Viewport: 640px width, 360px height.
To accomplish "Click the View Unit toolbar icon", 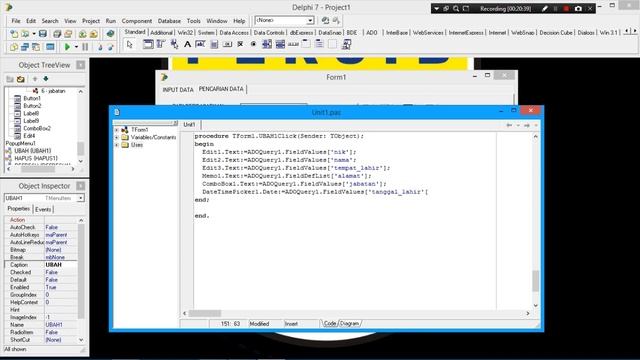I will (x=14, y=47).
